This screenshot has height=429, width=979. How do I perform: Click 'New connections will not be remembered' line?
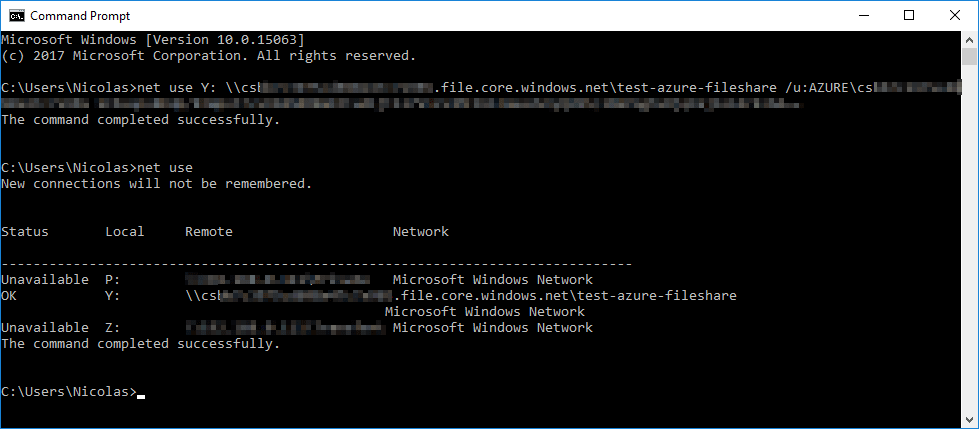(156, 184)
